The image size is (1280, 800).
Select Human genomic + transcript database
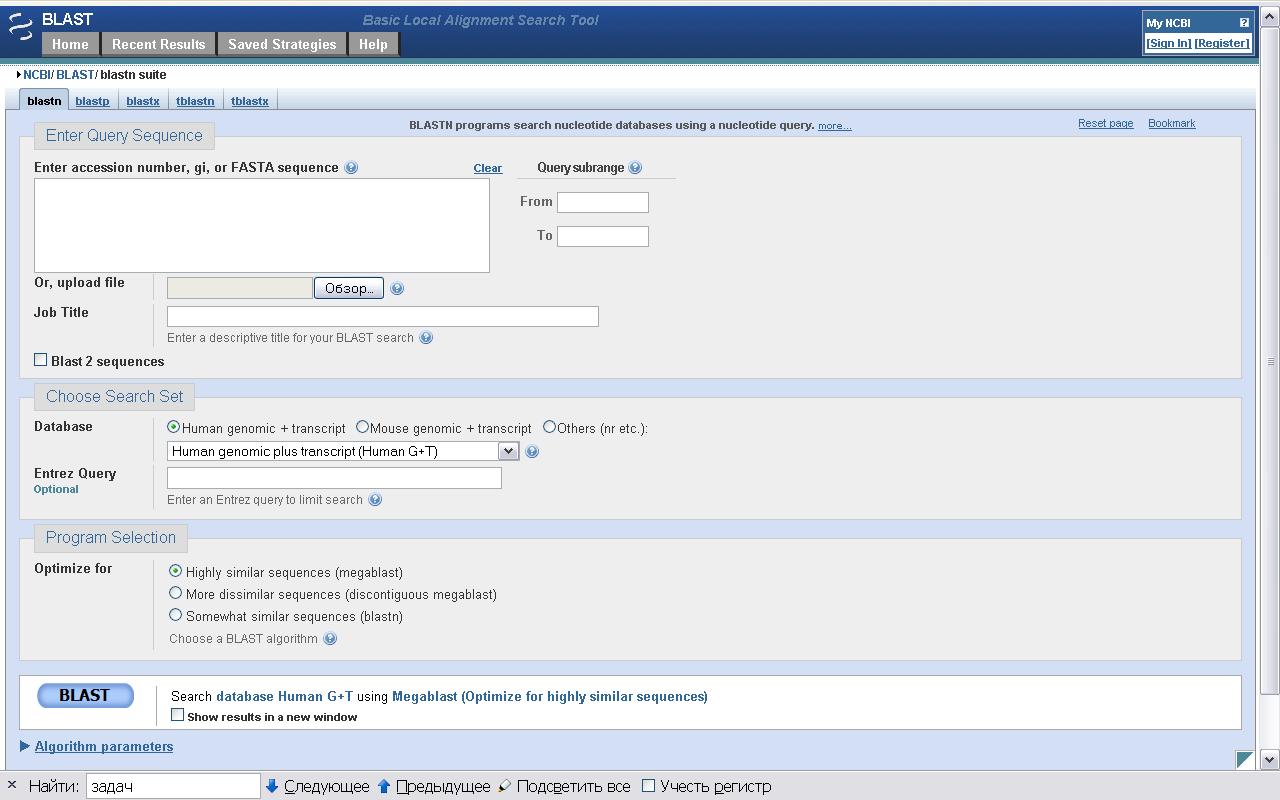pos(174,427)
